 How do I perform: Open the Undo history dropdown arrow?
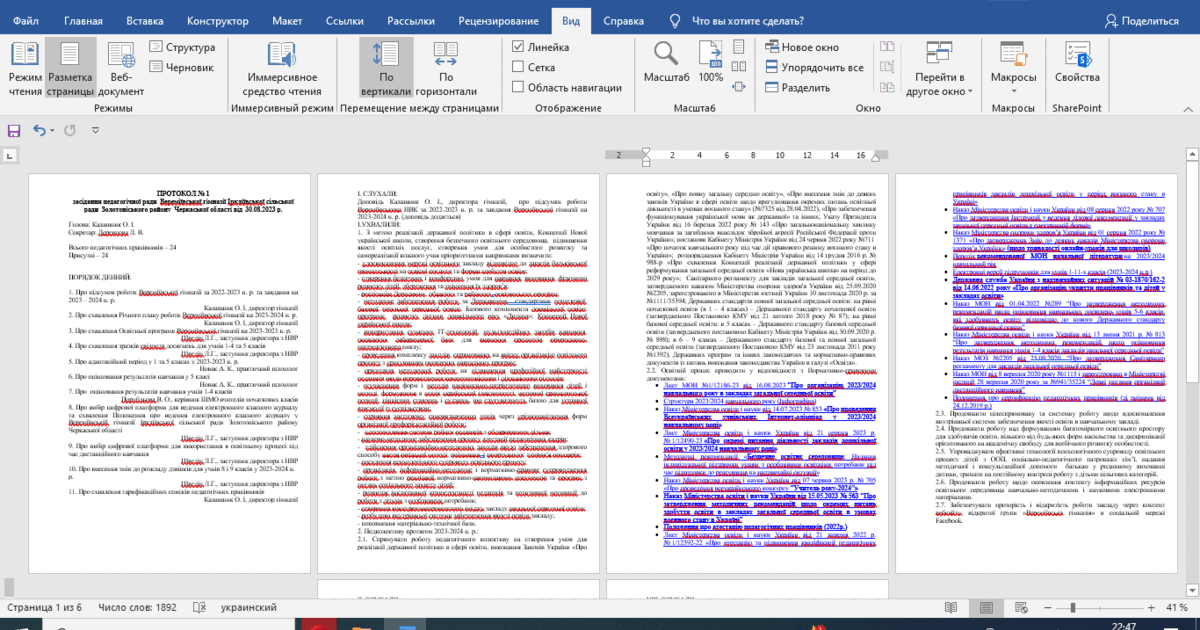[51, 130]
